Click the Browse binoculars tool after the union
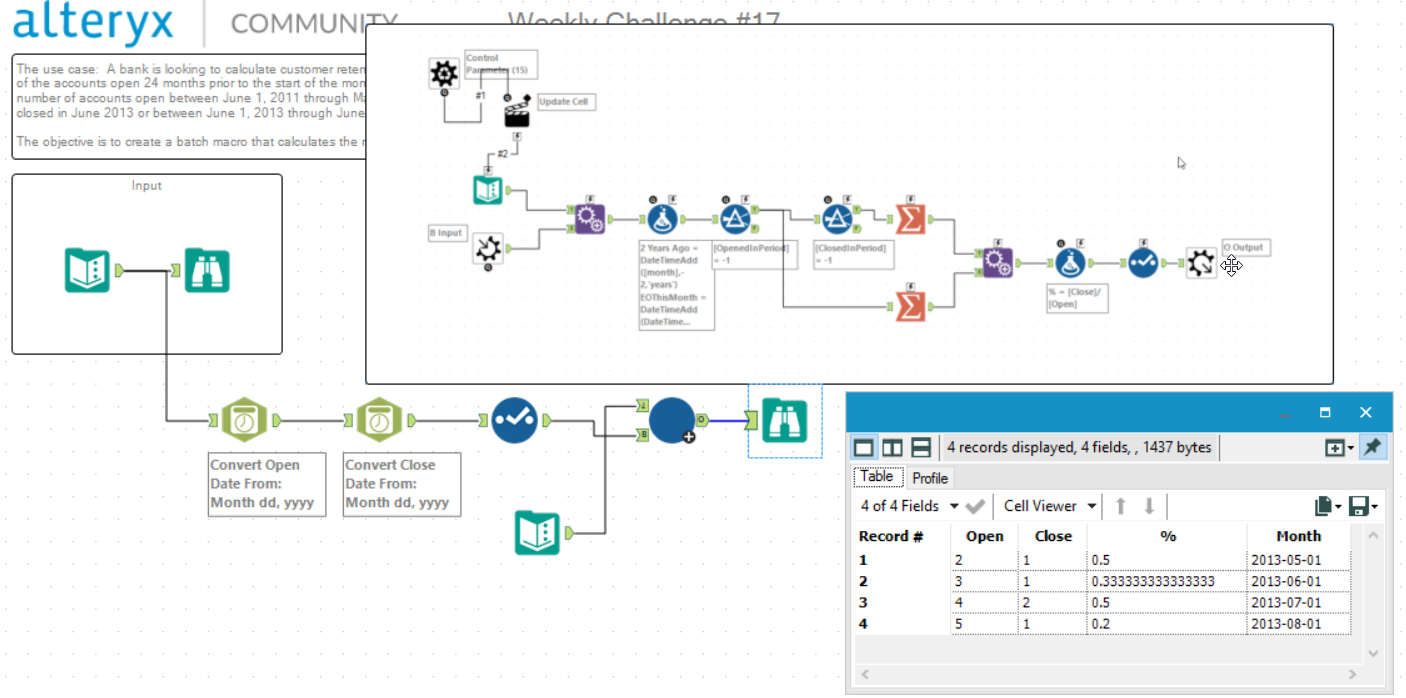The image size is (1406, 698). (x=784, y=420)
